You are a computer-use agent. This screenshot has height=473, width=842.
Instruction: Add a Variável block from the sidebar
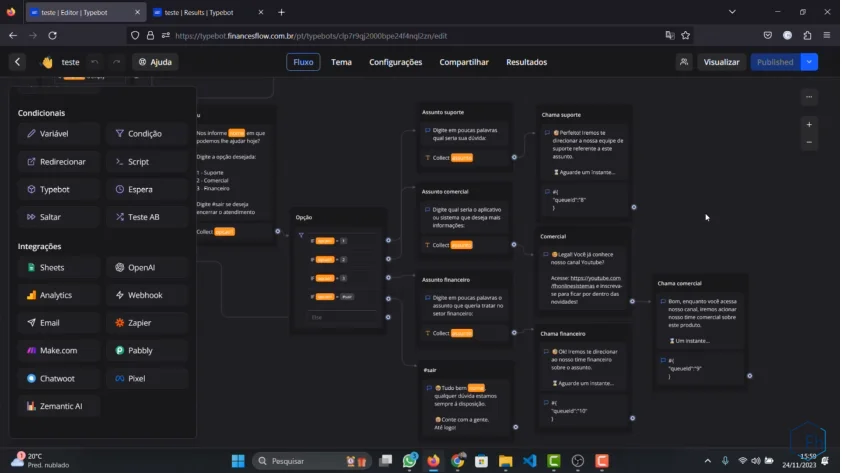[x=58, y=134]
